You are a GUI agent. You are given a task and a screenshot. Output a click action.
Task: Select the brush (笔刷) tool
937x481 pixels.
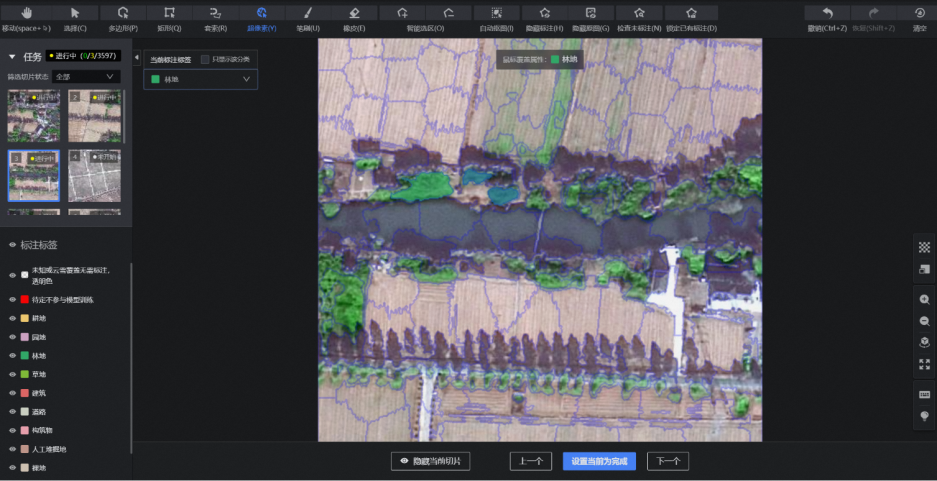[x=307, y=14]
